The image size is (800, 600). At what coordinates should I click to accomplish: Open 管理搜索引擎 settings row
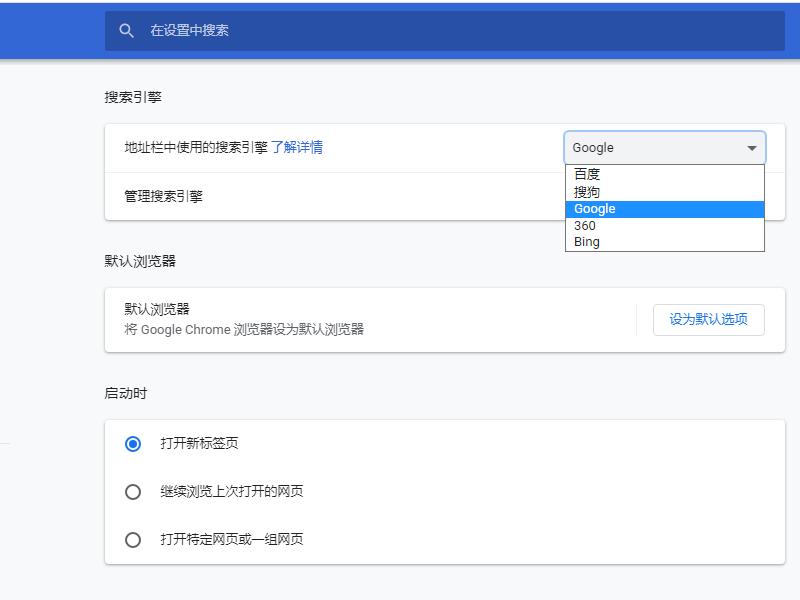click(x=167, y=197)
